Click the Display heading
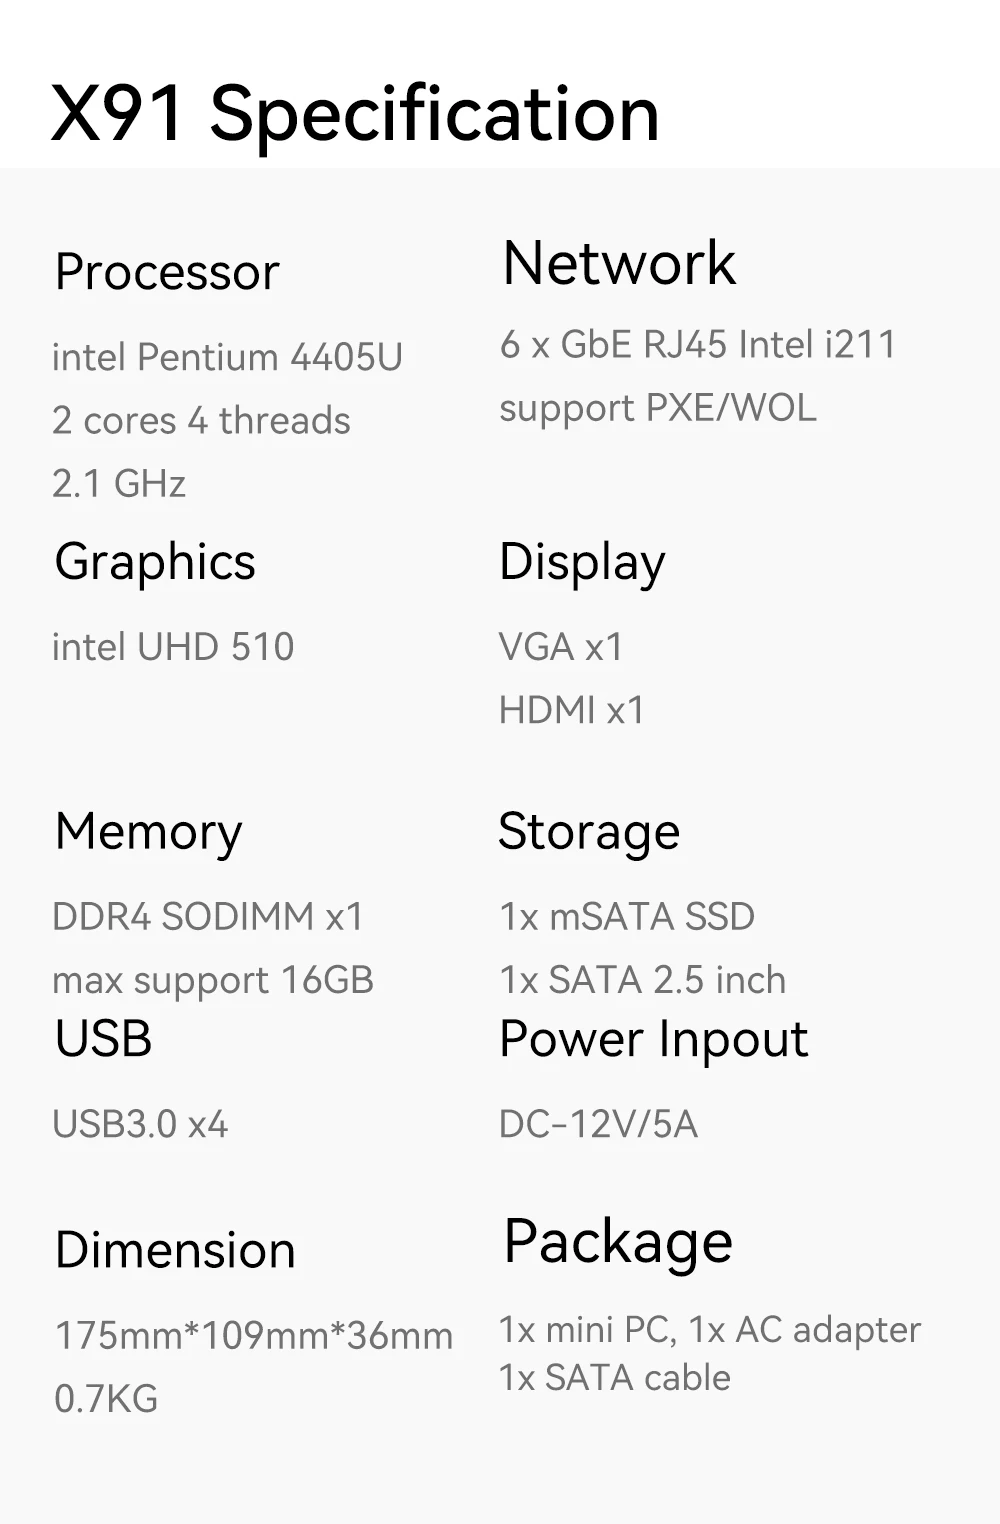The image size is (1000, 1524). point(582,562)
